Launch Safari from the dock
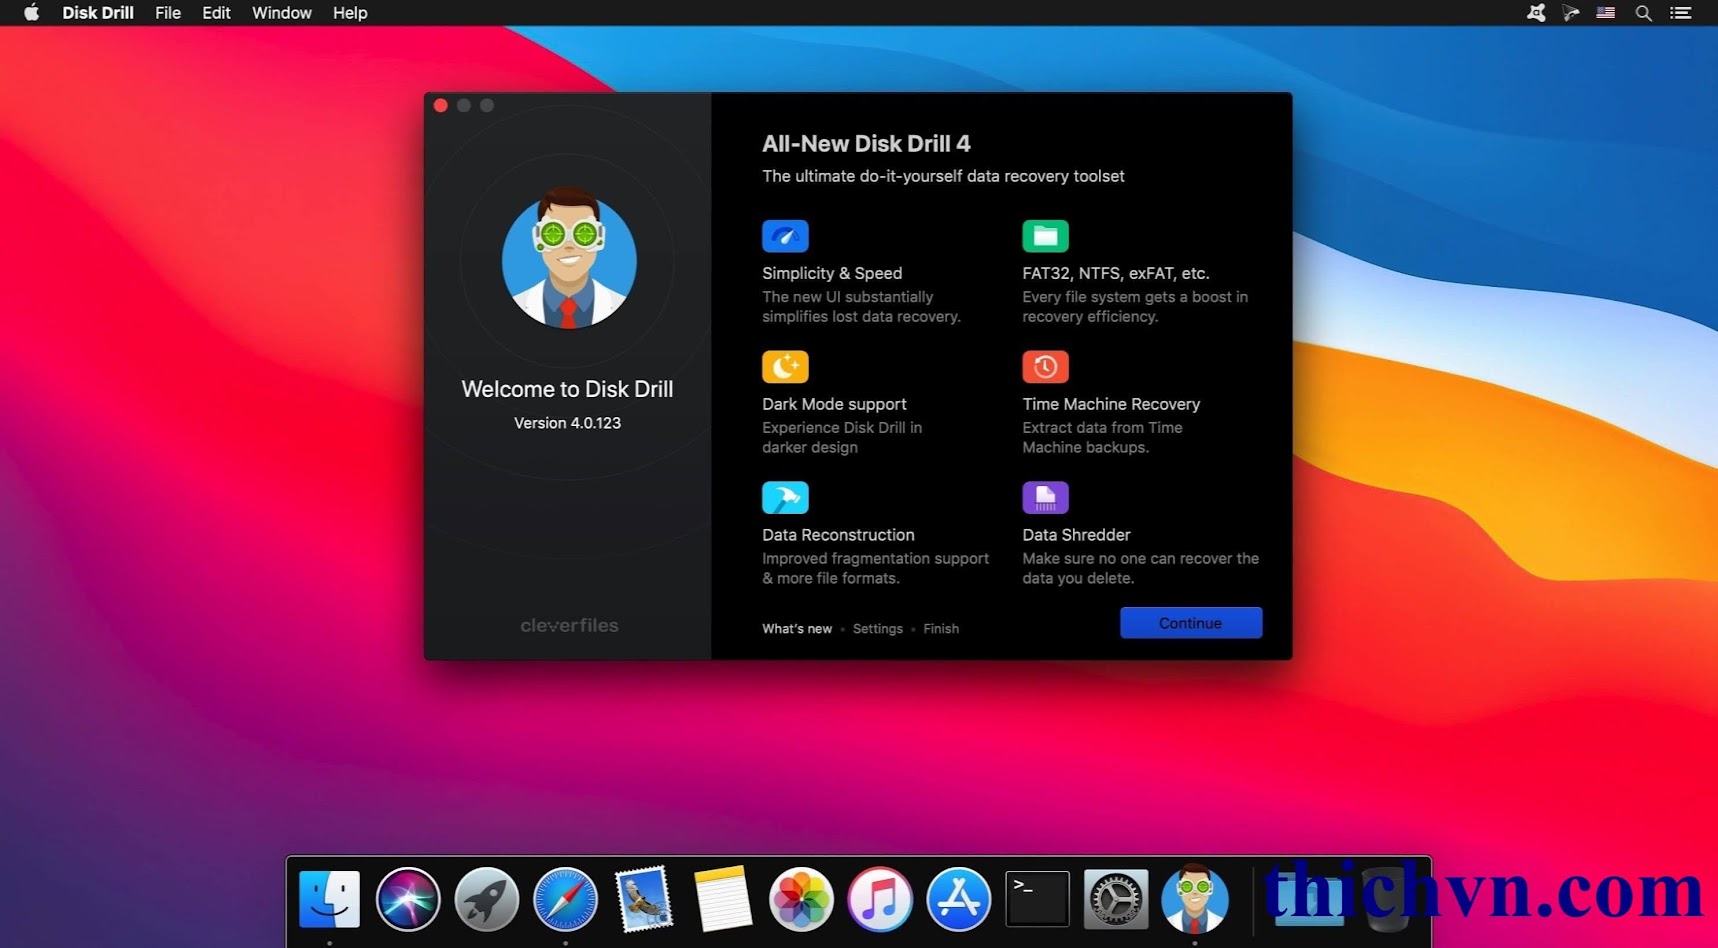 tap(565, 899)
